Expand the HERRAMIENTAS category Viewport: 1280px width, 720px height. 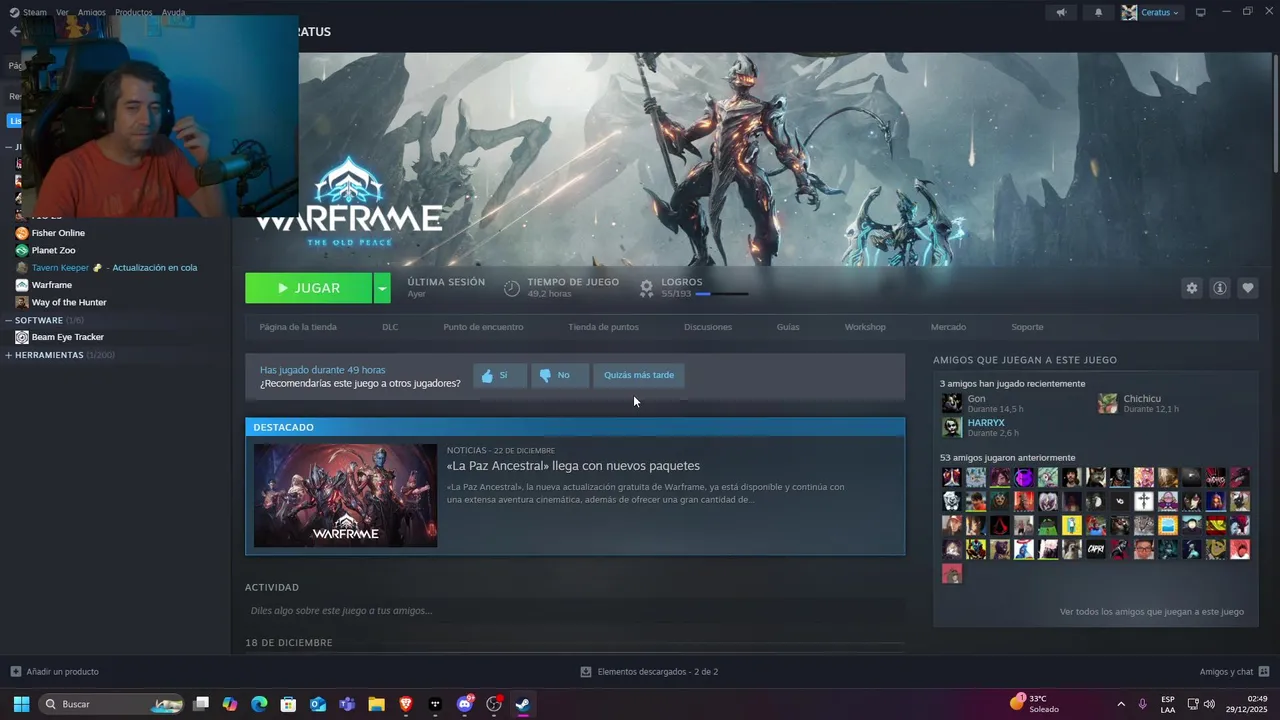(x=9, y=355)
